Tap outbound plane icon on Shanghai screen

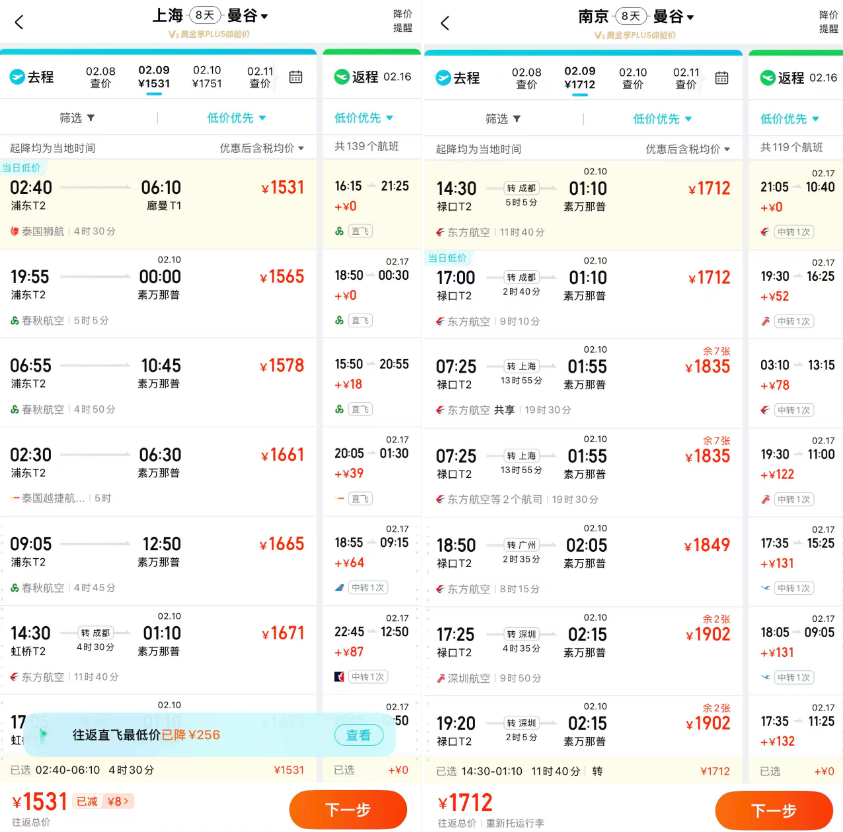(17, 77)
